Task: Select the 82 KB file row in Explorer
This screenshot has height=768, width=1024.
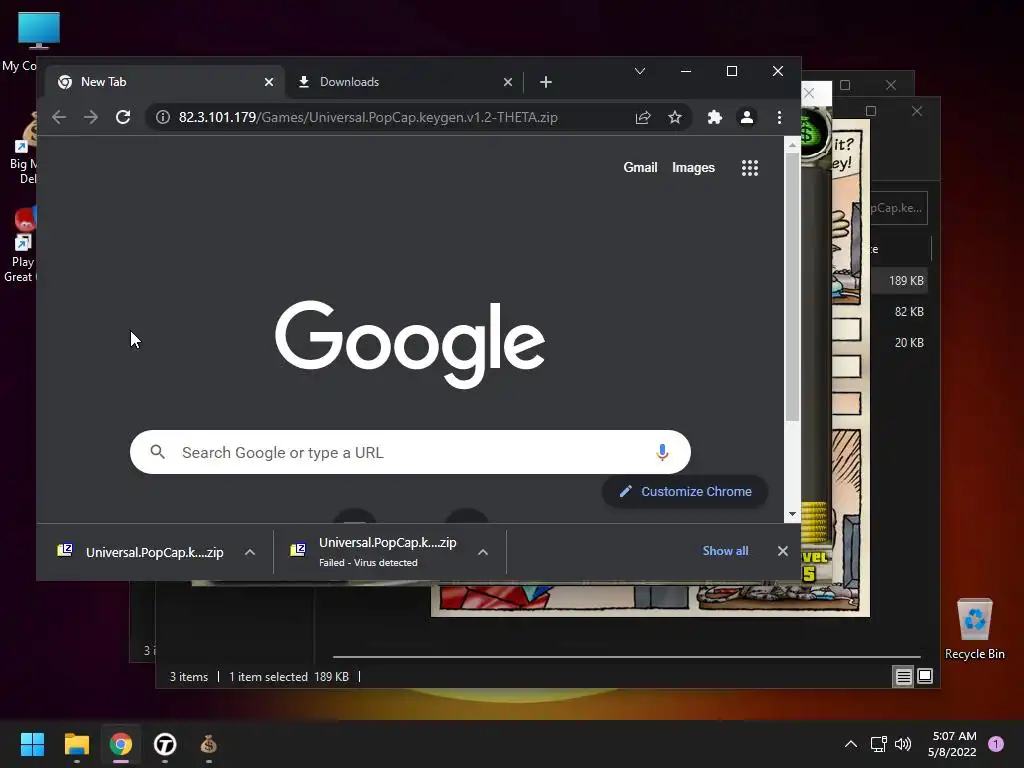Action: (899, 312)
